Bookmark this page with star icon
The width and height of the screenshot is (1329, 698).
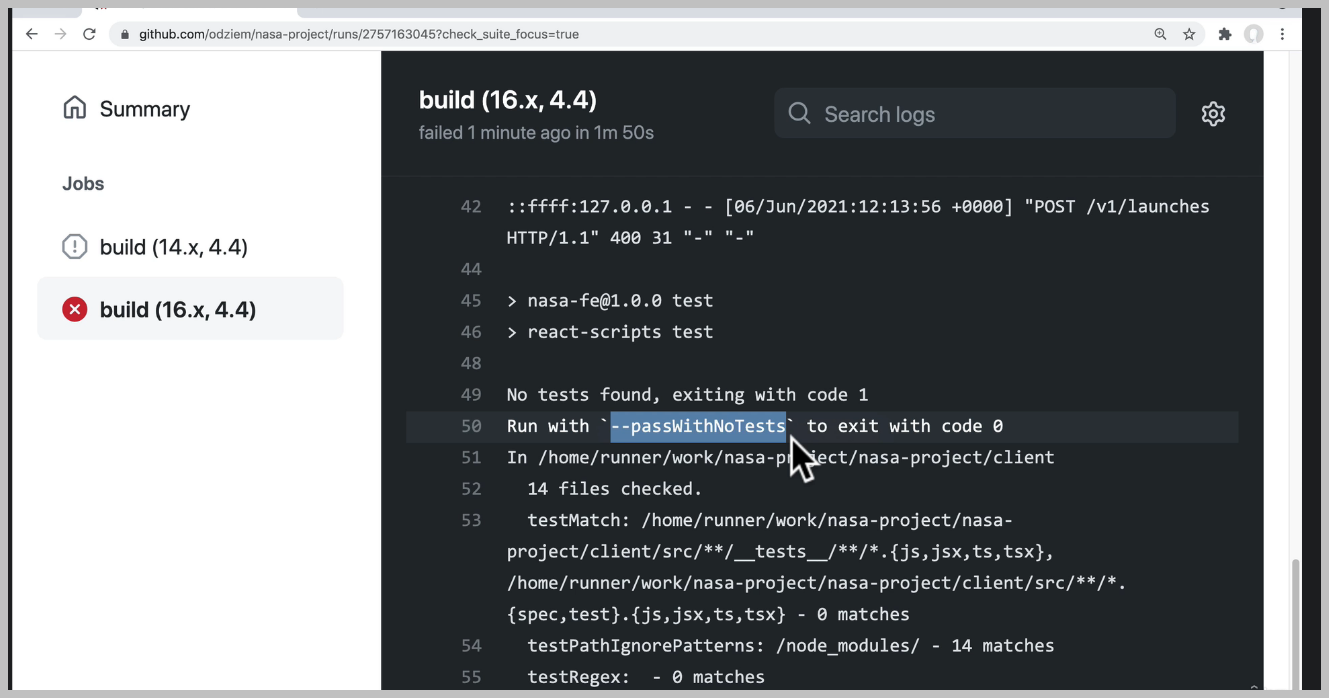coord(1189,34)
